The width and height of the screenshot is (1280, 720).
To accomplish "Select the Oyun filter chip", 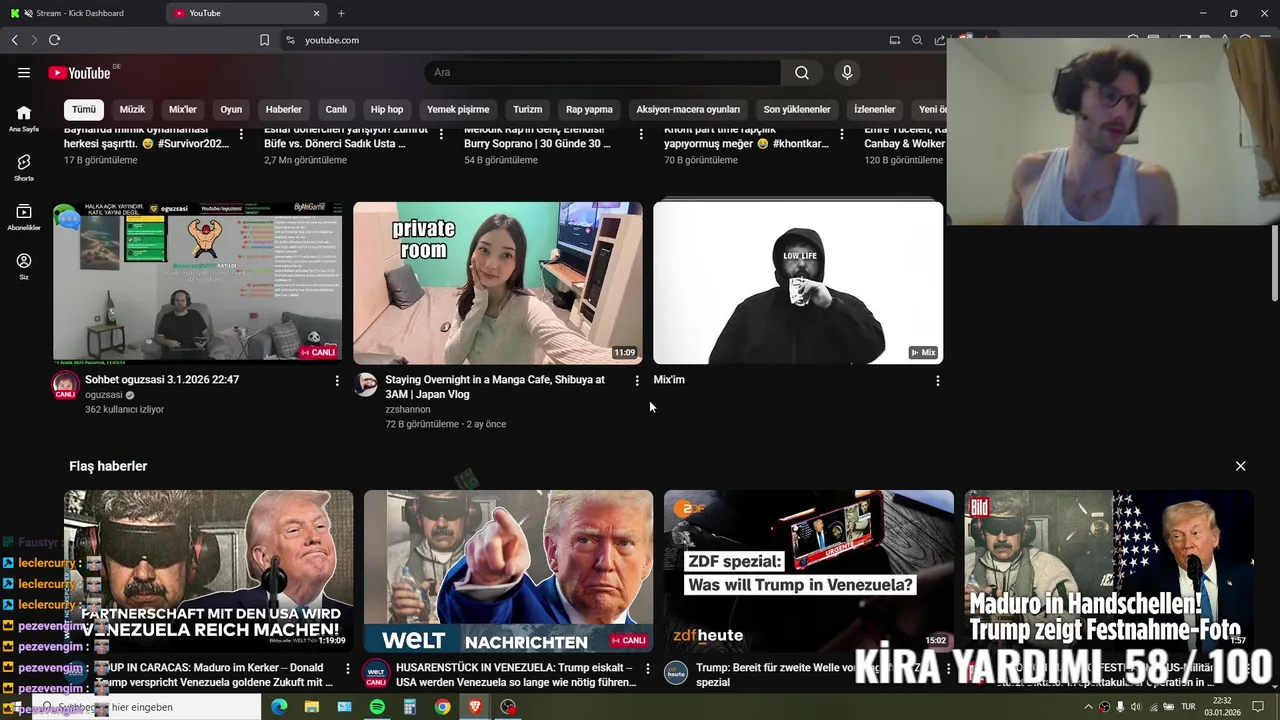I will 231,110.
